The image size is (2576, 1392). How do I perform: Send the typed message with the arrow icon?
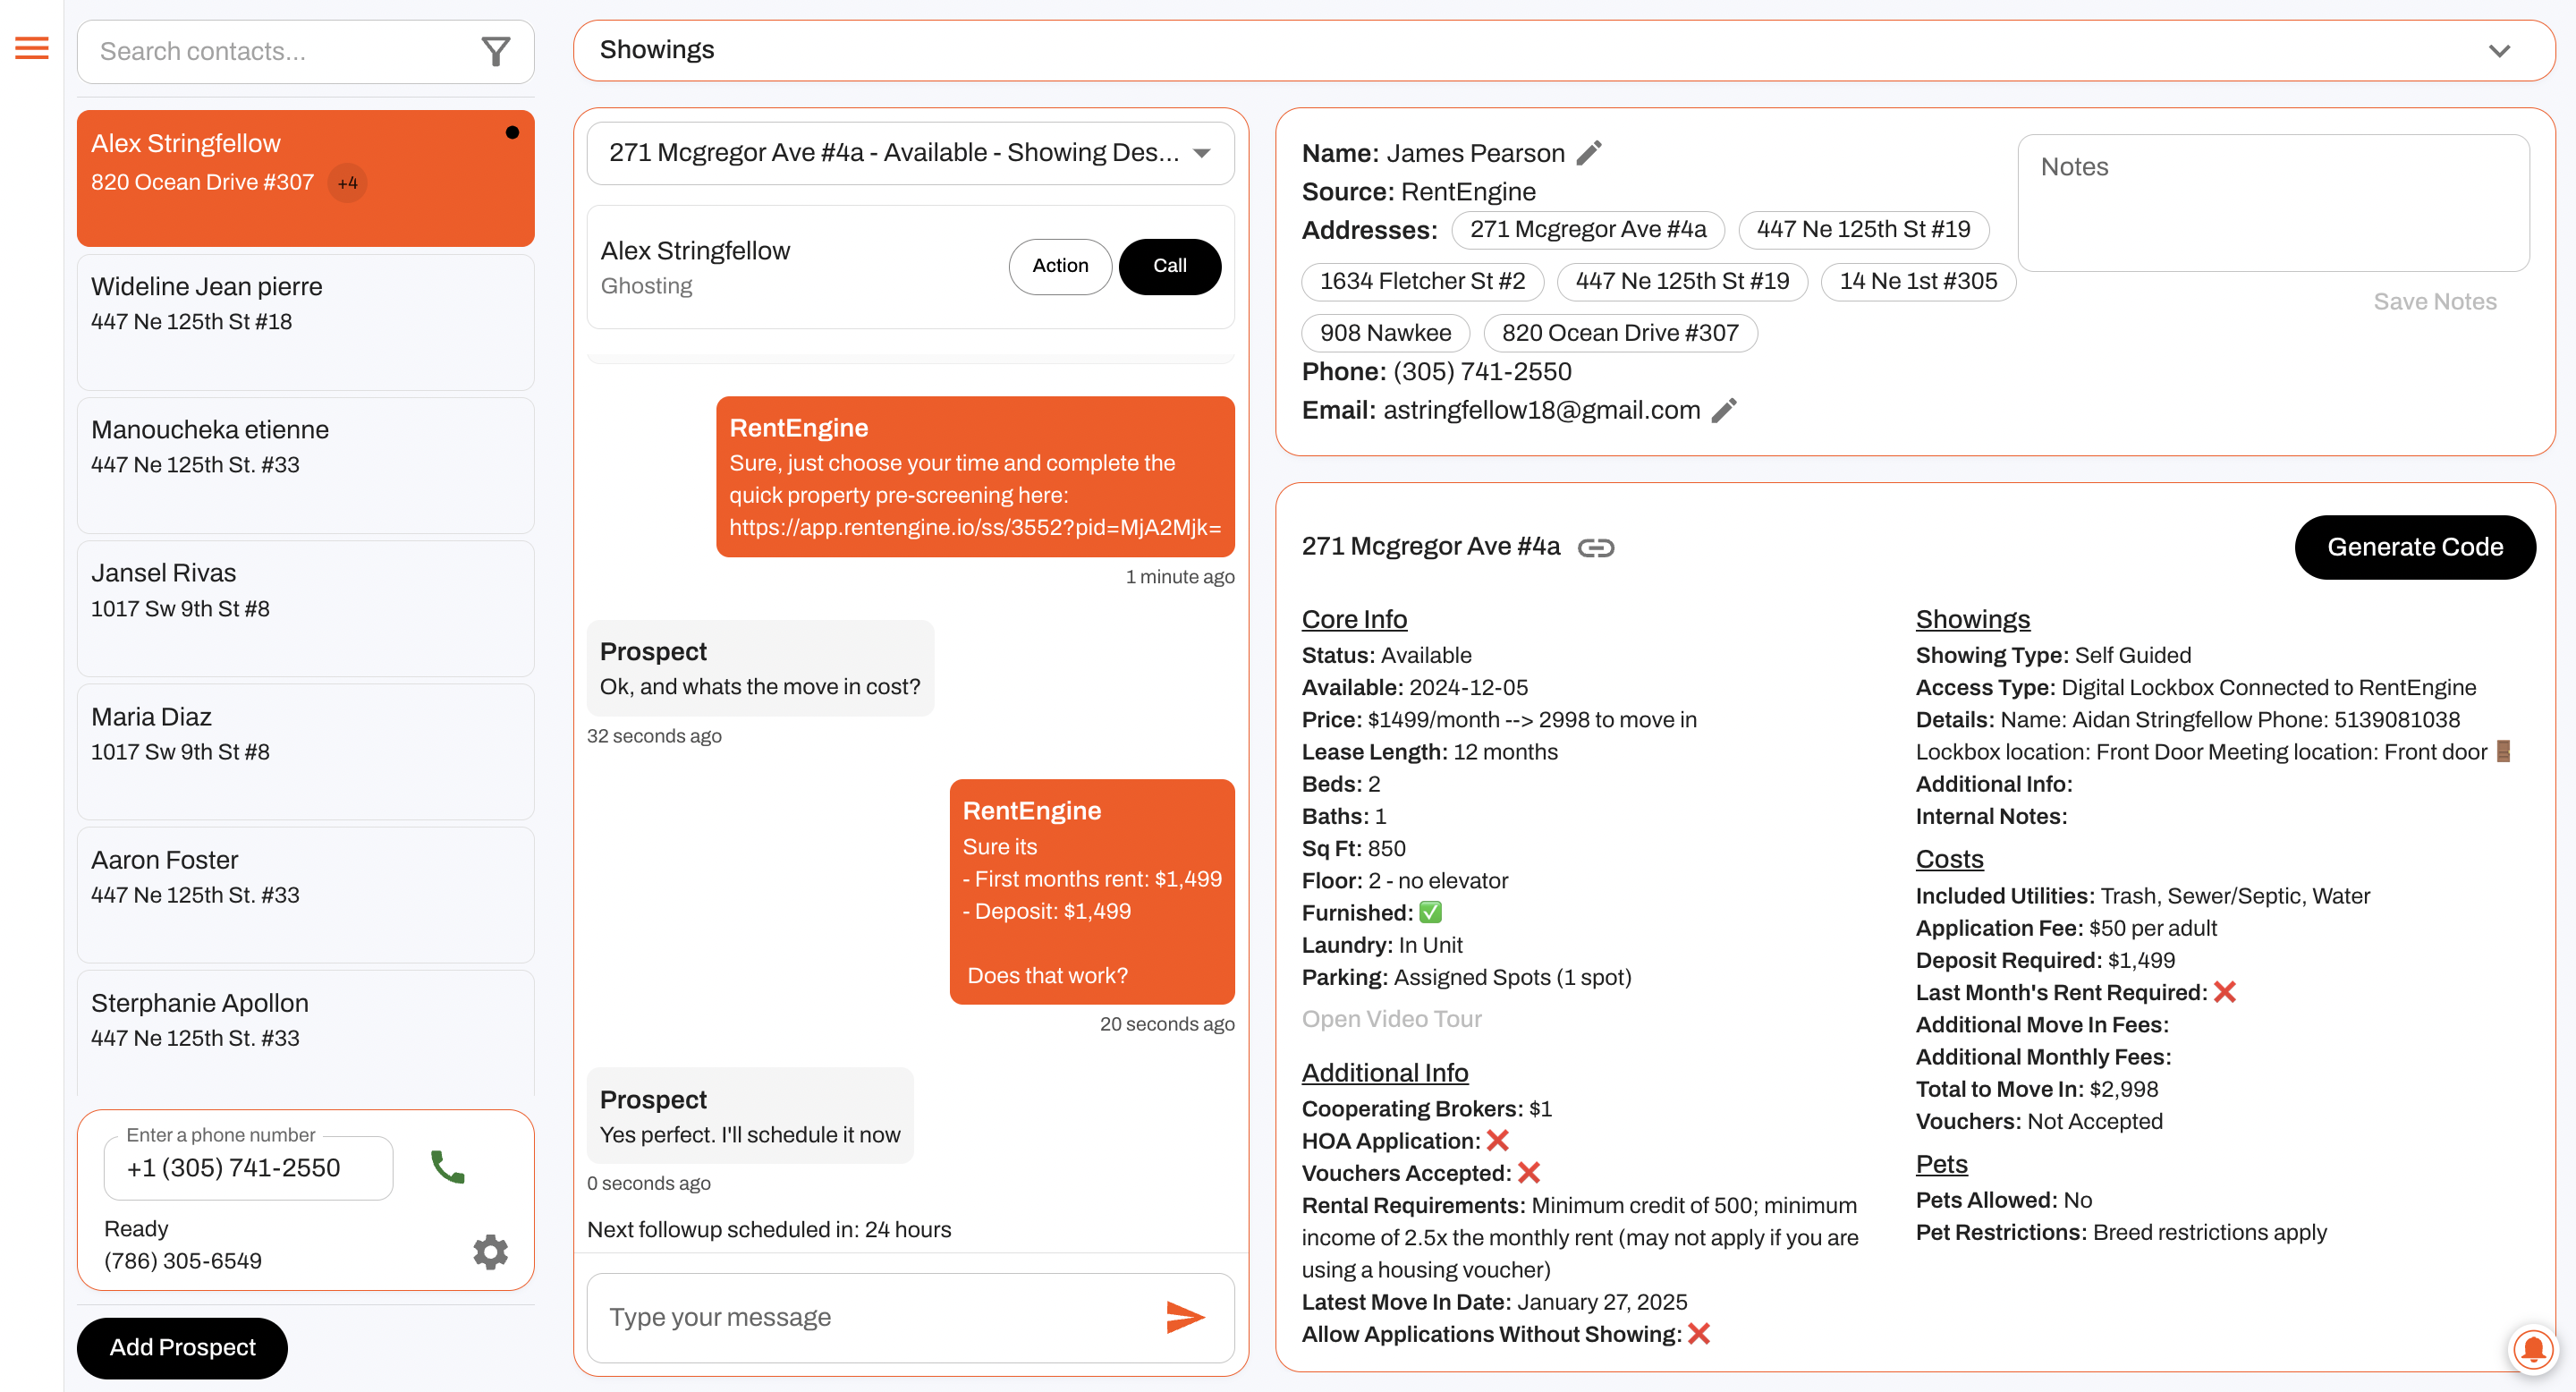pyautogui.click(x=1186, y=1317)
